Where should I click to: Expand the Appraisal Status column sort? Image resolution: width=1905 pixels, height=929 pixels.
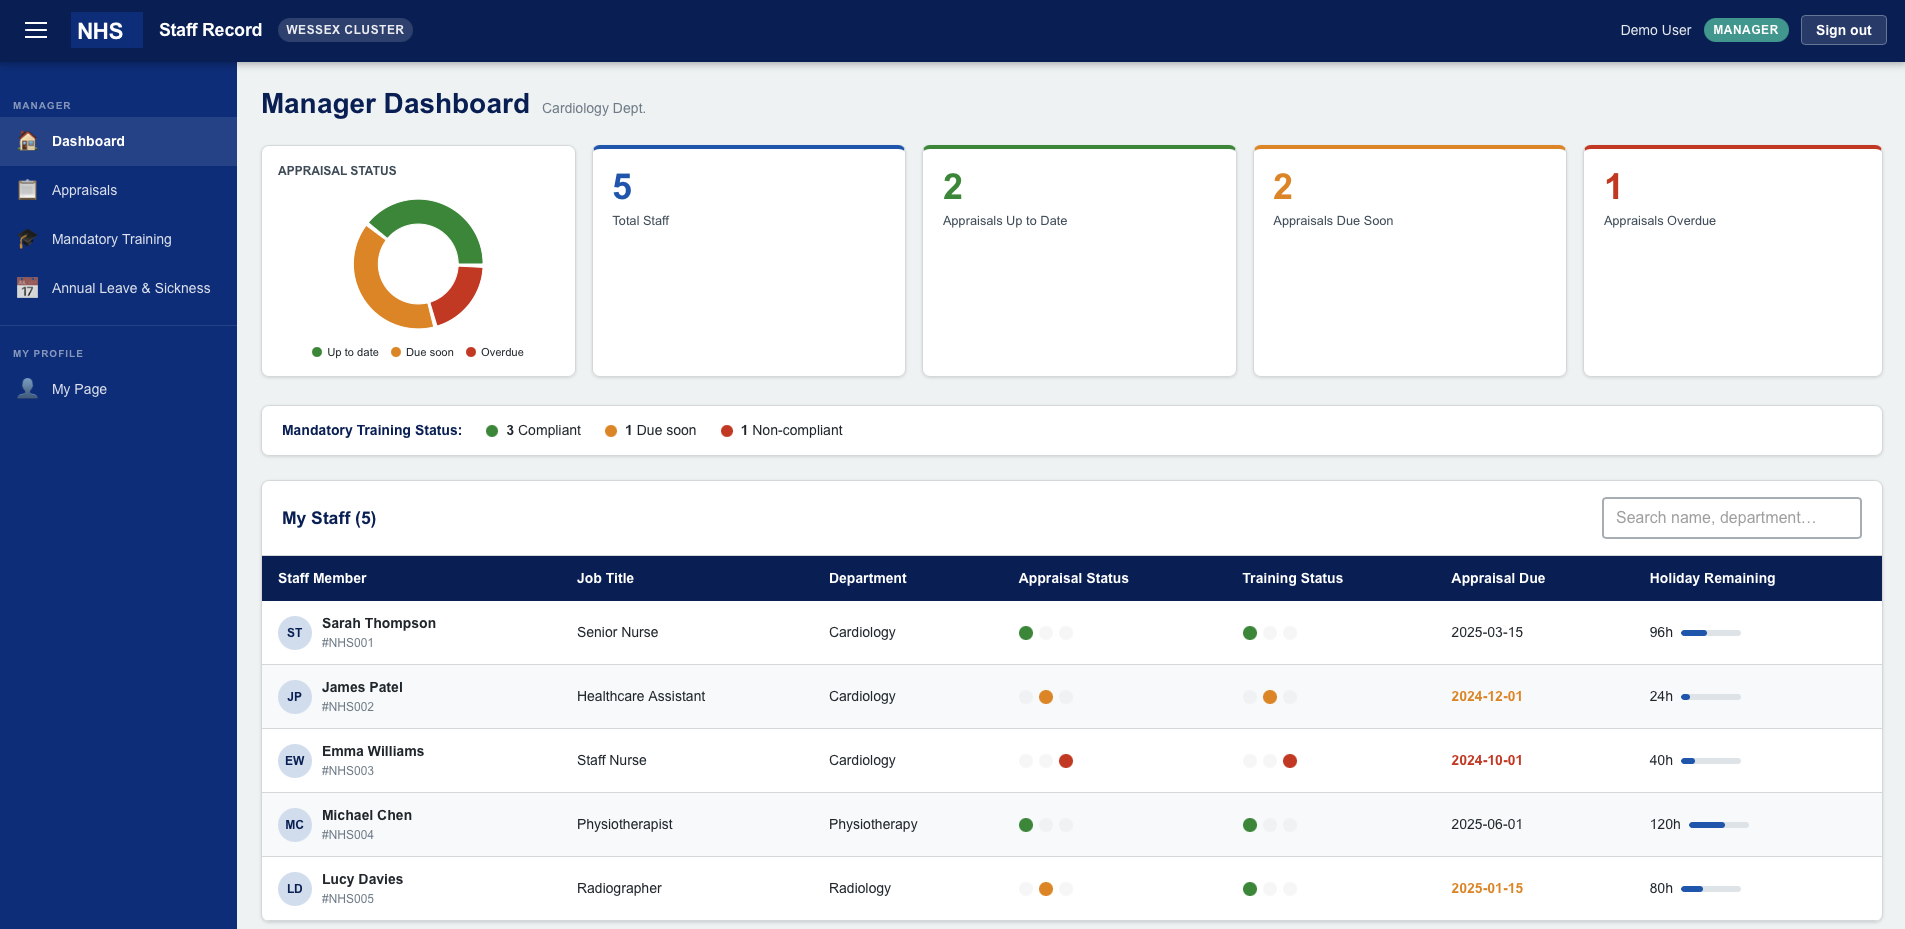click(1073, 578)
